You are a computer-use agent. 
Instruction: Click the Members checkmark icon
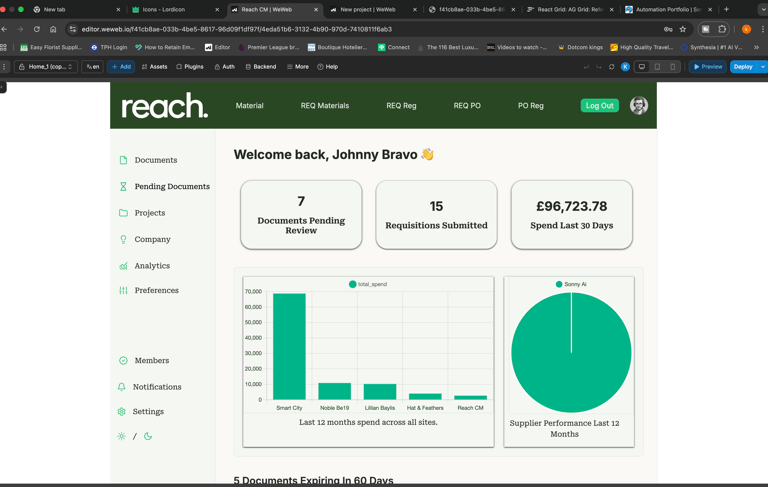(x=123, y=361)
